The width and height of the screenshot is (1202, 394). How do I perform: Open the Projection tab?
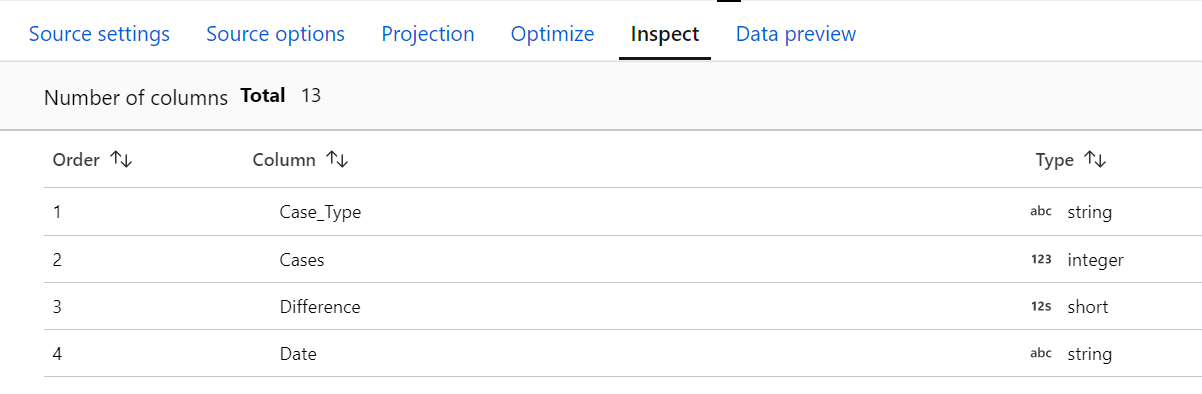[428, 34]
